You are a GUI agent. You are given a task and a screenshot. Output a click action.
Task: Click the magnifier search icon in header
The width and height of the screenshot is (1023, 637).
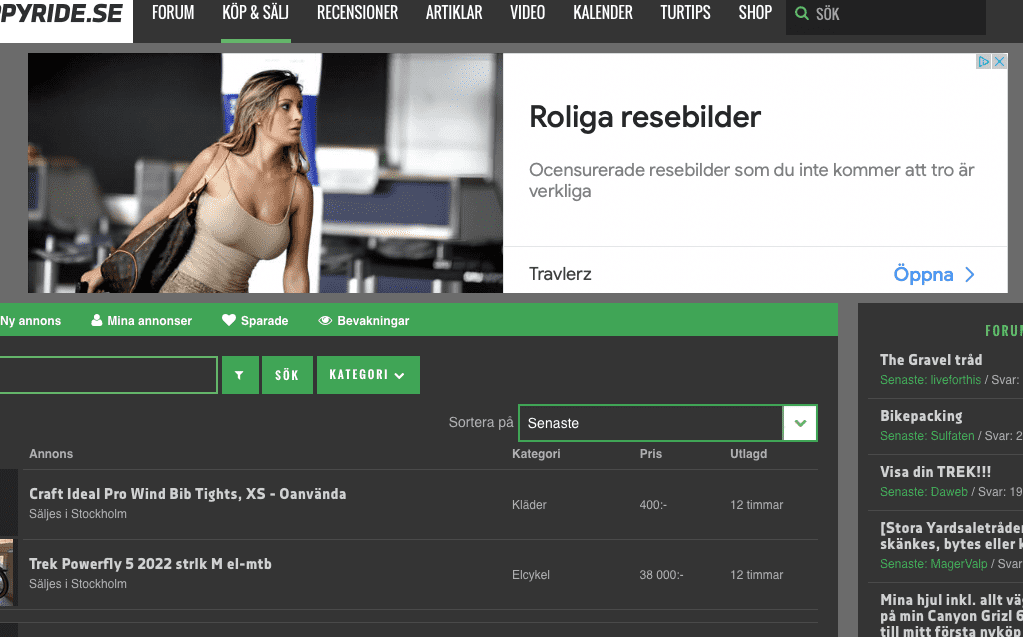[802, 14]
